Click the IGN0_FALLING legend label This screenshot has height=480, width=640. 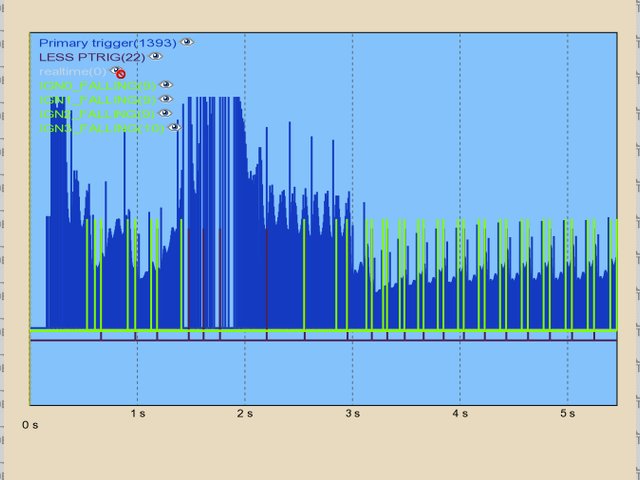(x=97, y=86)
